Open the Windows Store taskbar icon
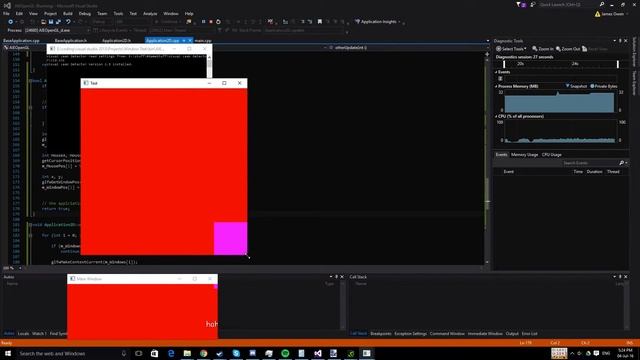 [154, 353]
